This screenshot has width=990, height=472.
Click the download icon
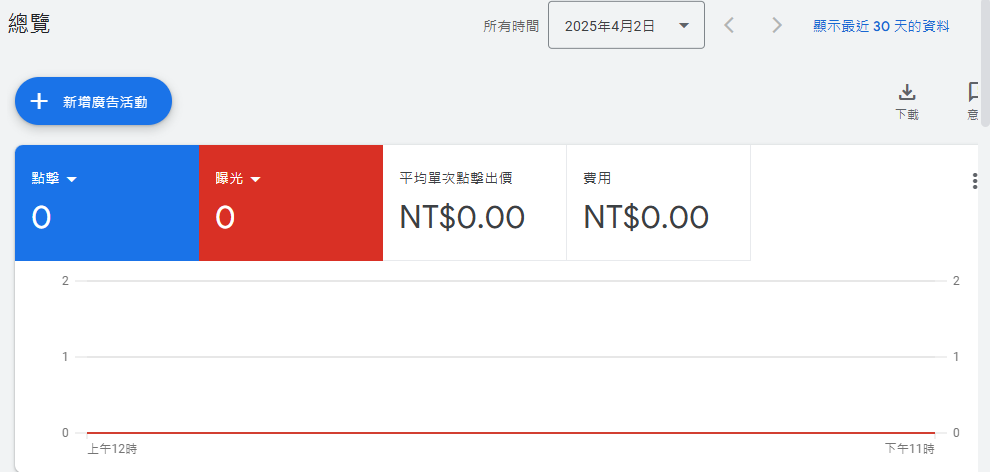tap(907, 92)
